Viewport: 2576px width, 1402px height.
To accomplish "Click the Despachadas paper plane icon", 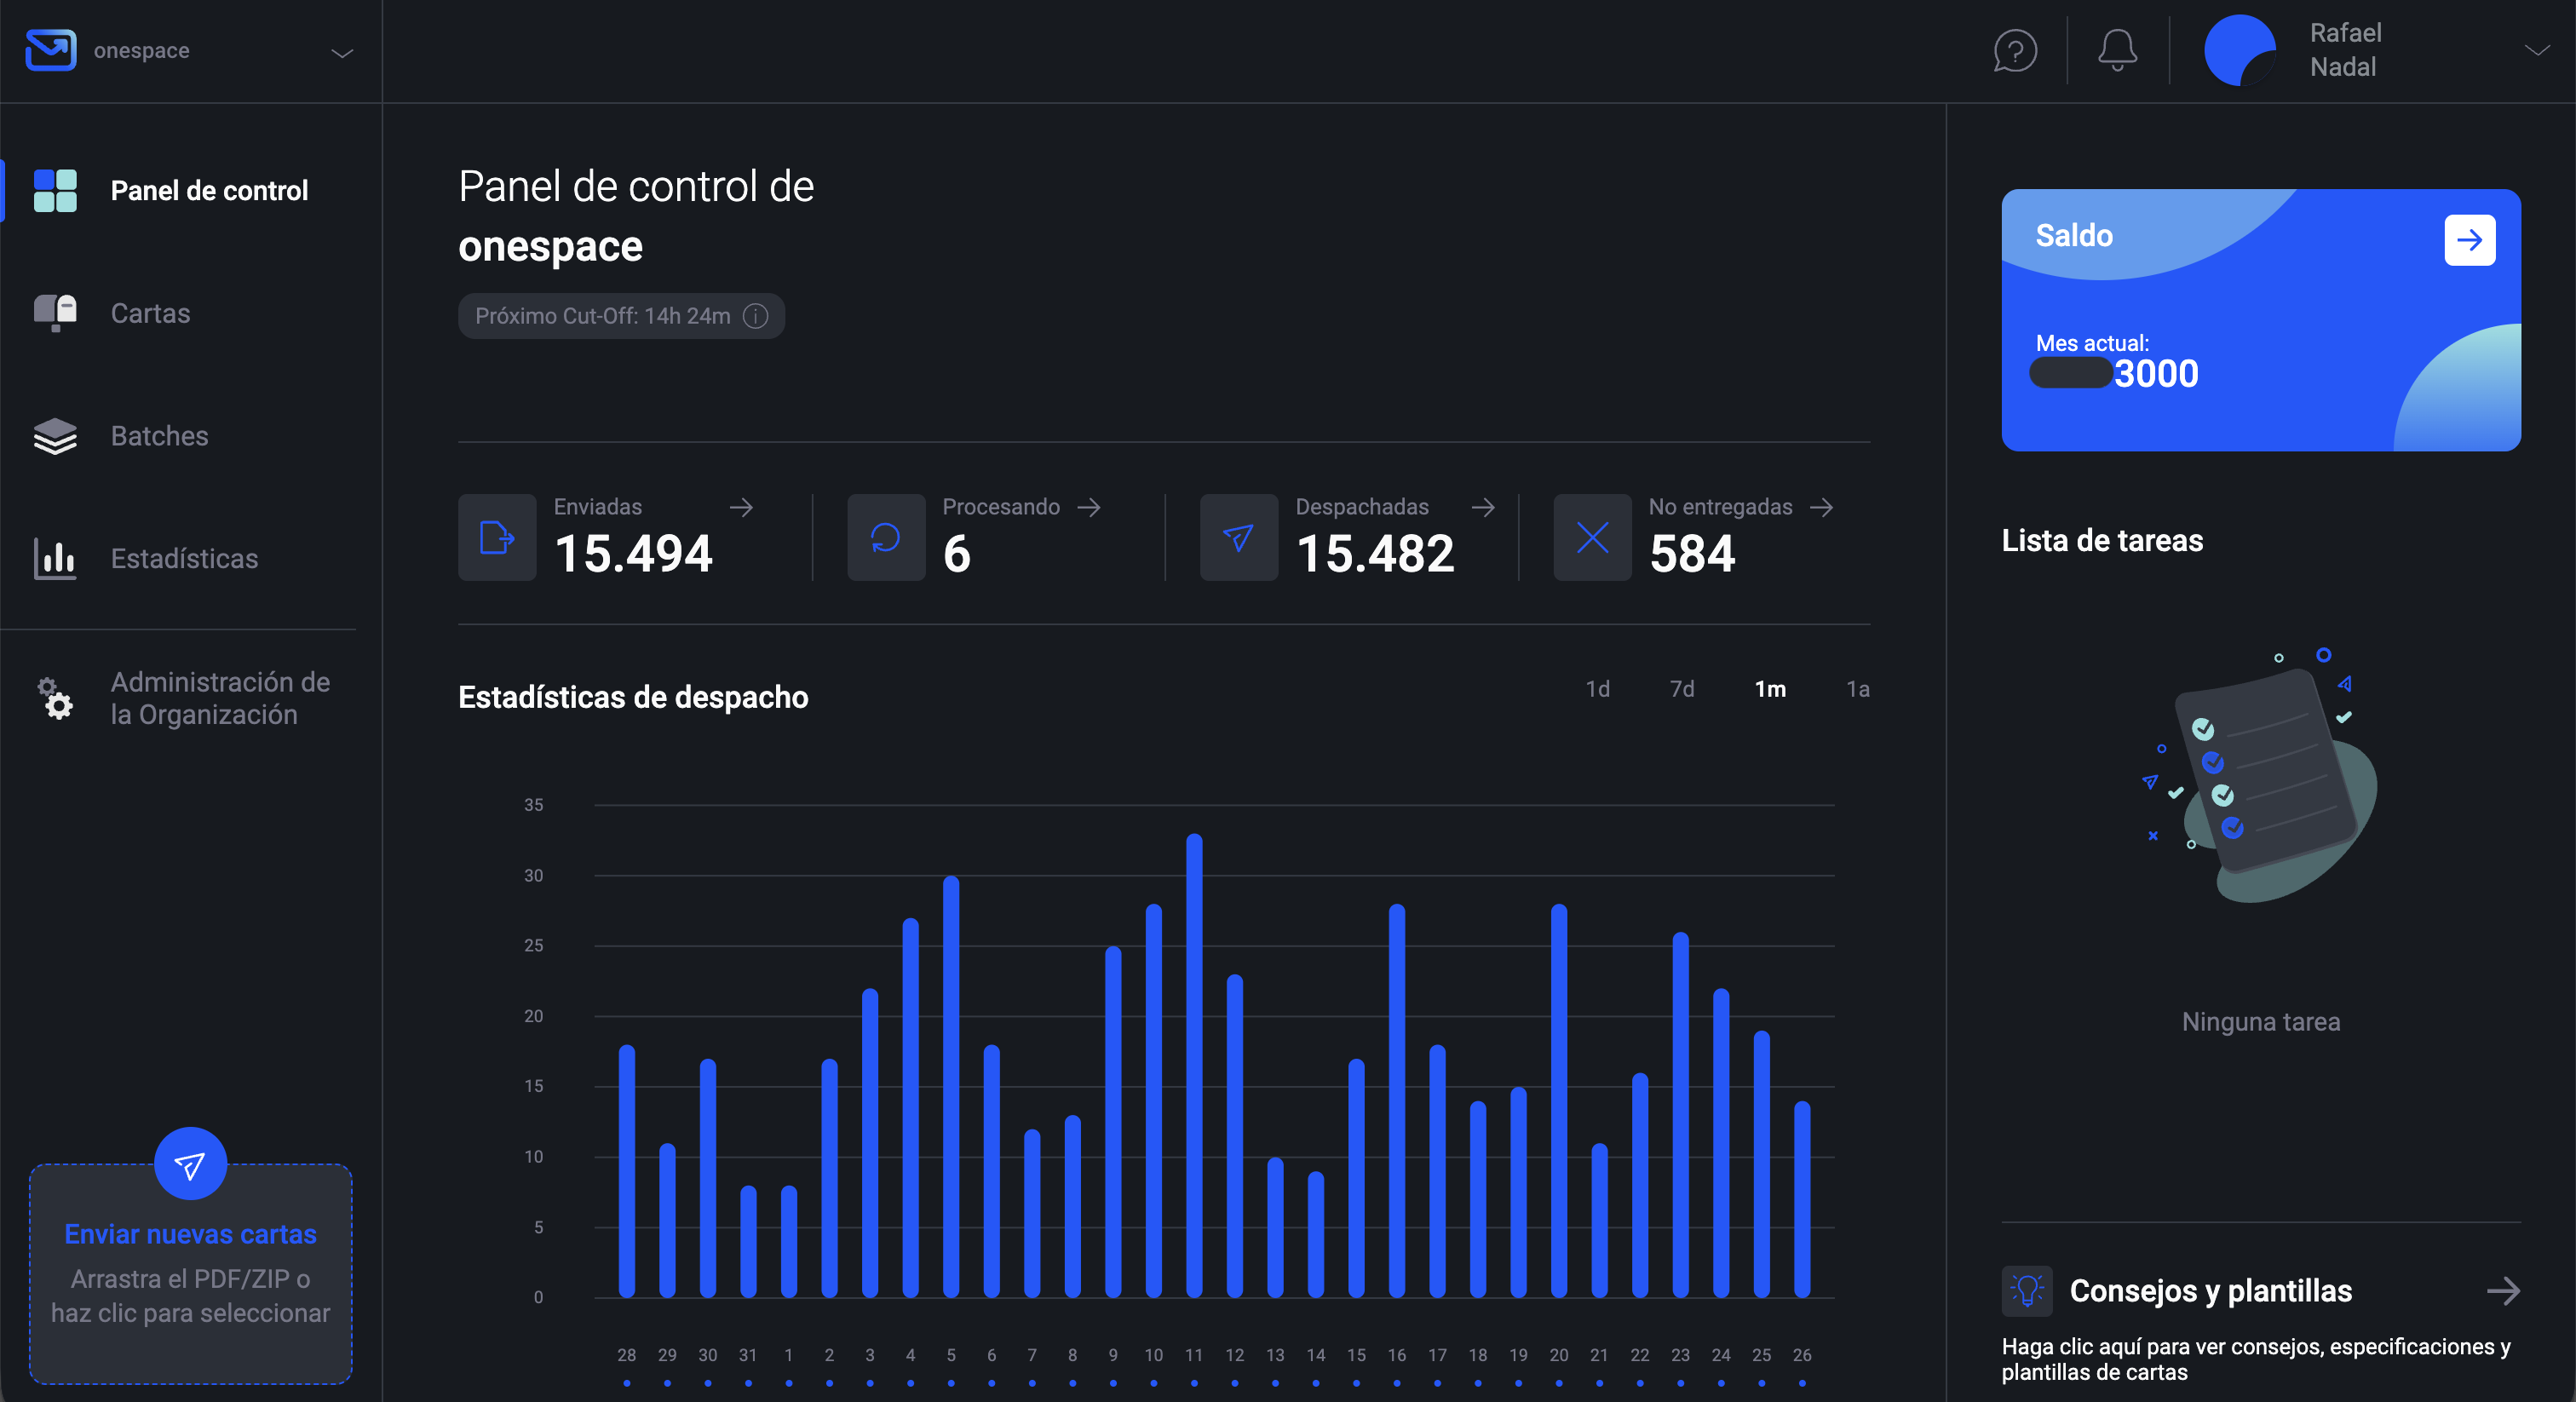I will point(1239,537).
